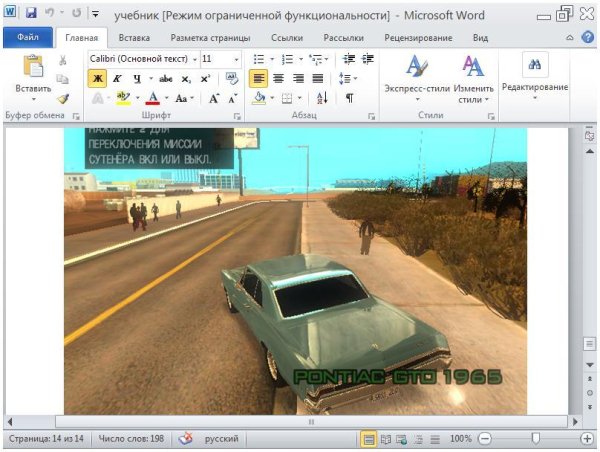Expand the font color arrow

pyautogui.click(x=166, y=98)
